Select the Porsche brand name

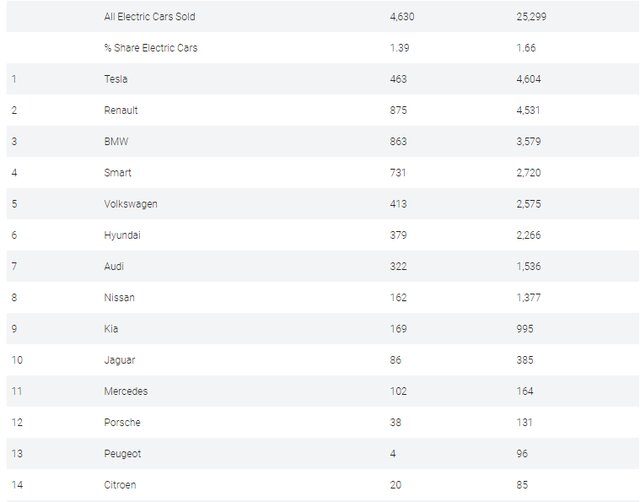(122, 422)
